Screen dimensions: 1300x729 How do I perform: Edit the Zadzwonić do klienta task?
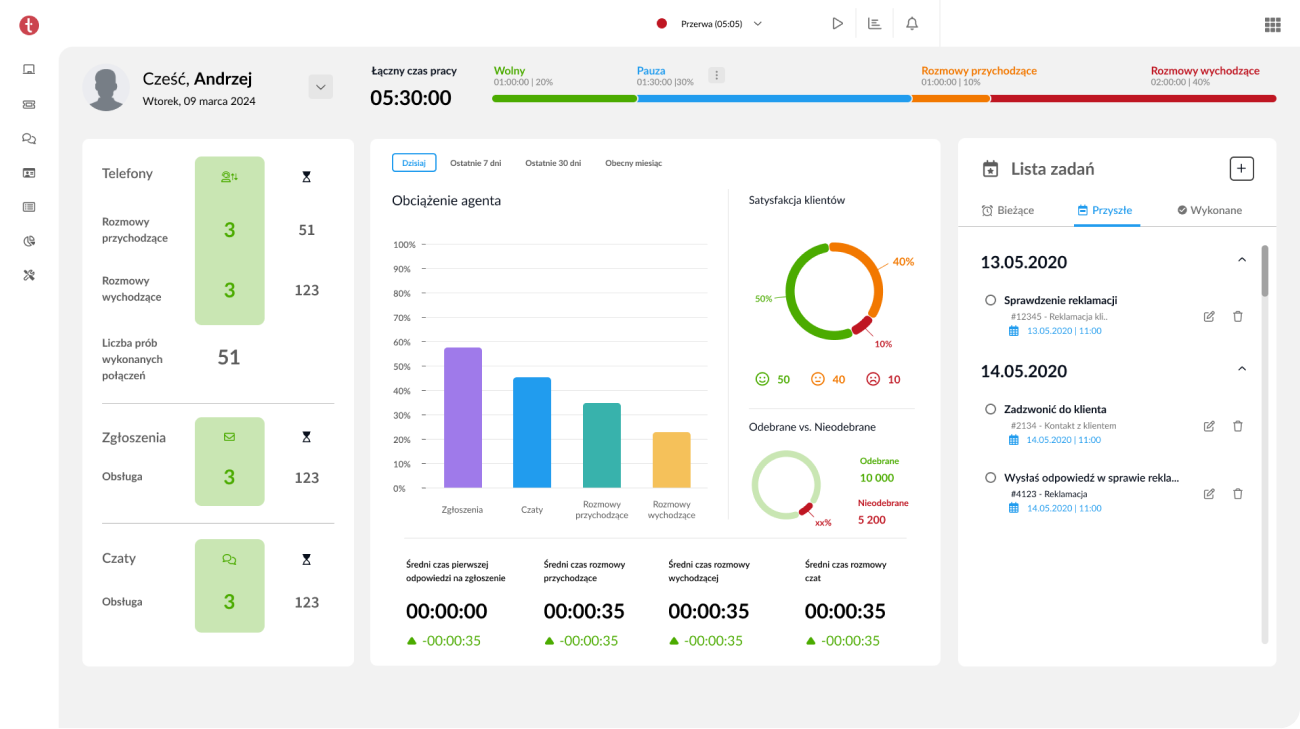1209,425
